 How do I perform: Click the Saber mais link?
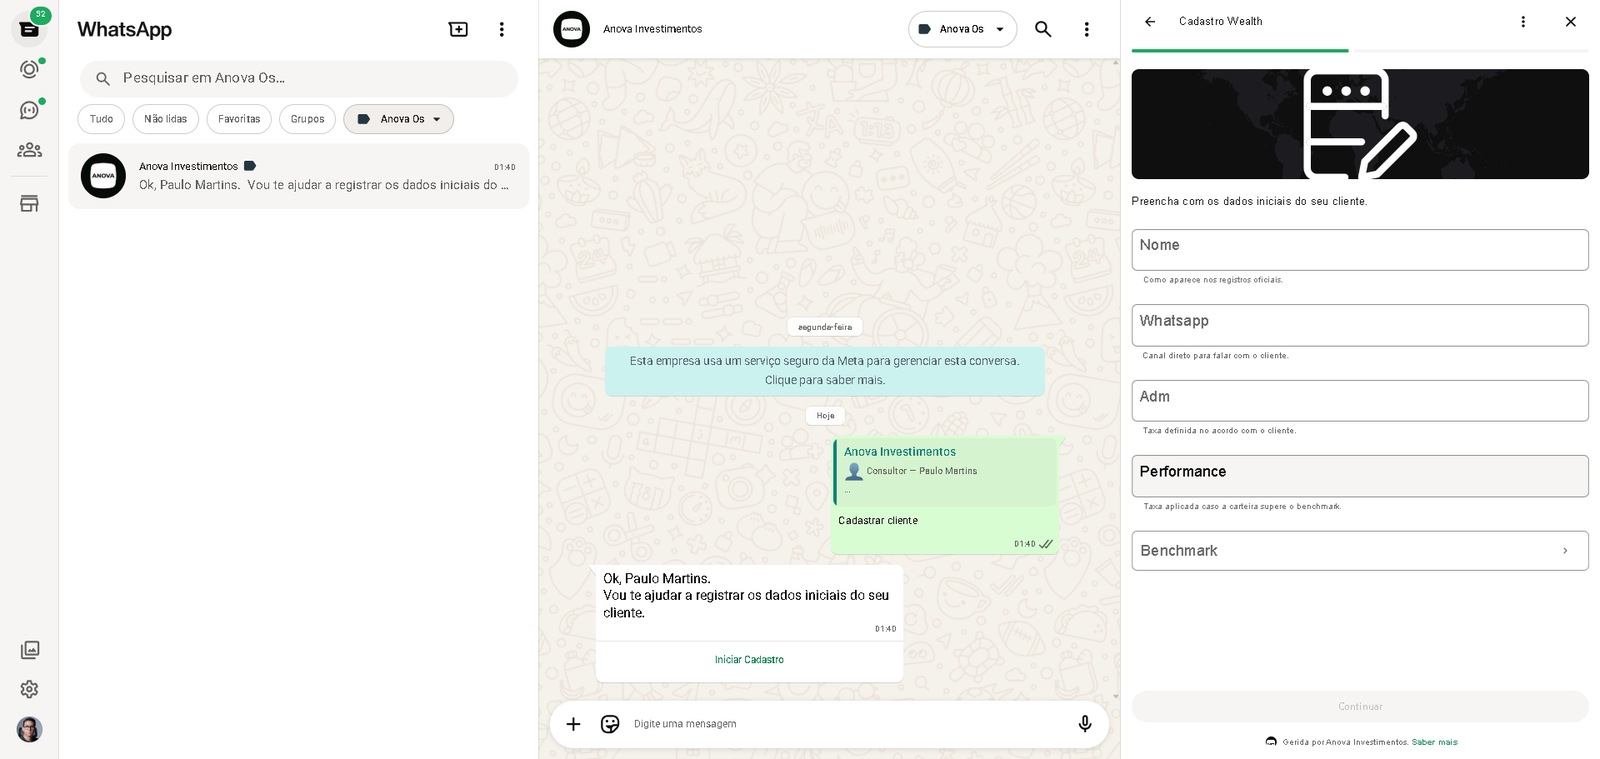(1434, 742)
